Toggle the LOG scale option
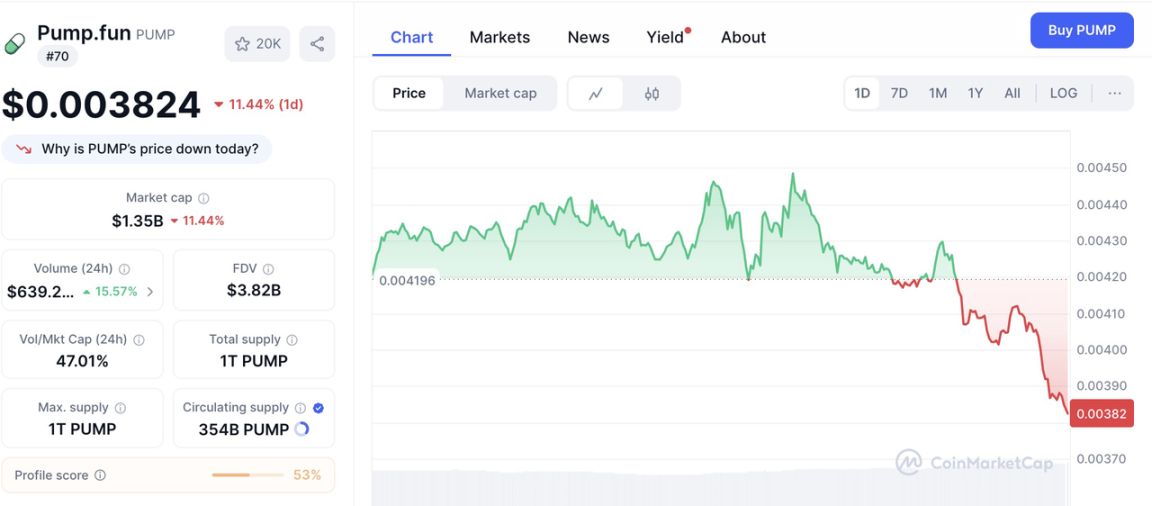Screen dimensions: 1152x506 (1063, 93)
